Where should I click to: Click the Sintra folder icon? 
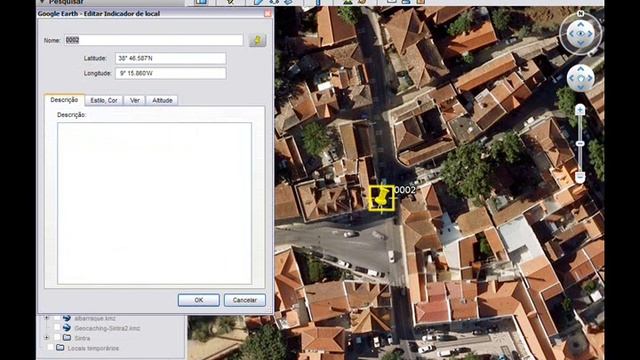(x=67, y=338)
